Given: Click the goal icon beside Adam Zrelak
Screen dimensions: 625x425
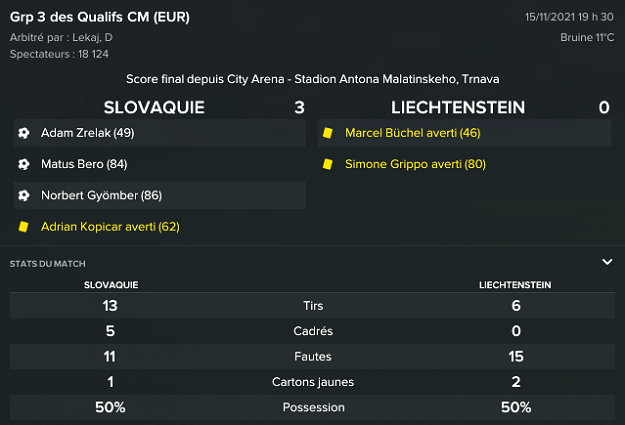Looking at the screenshot, I should 23,133.
